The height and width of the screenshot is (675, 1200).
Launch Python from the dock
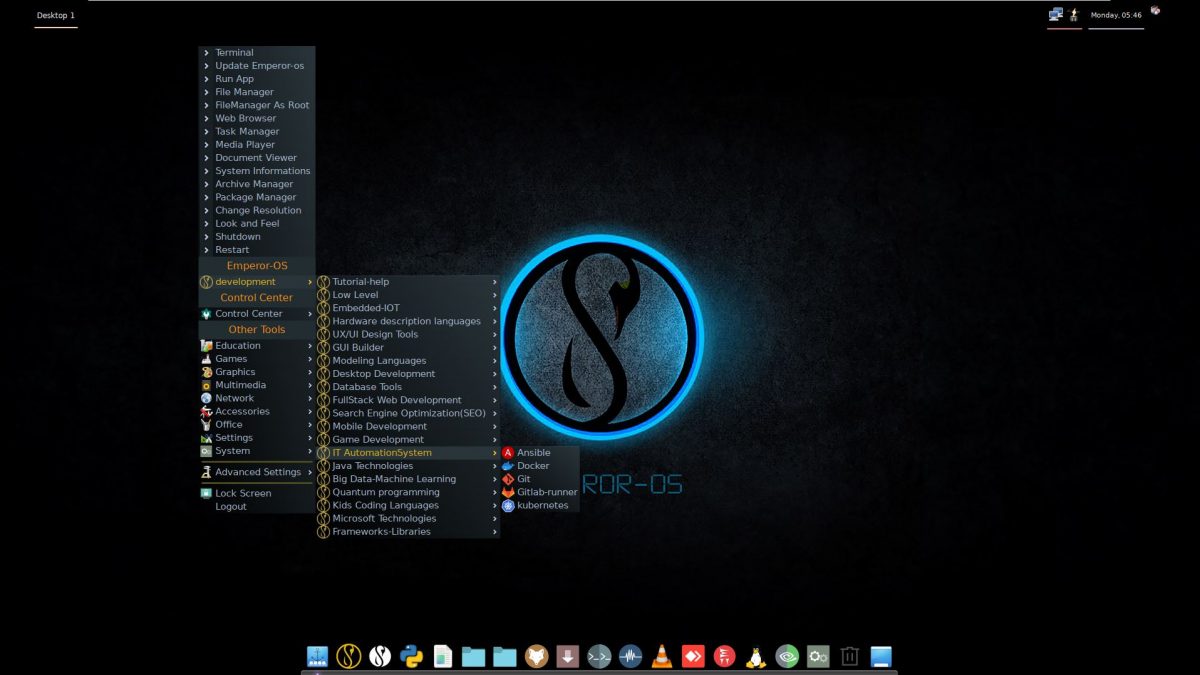click(x=410, y=656)
